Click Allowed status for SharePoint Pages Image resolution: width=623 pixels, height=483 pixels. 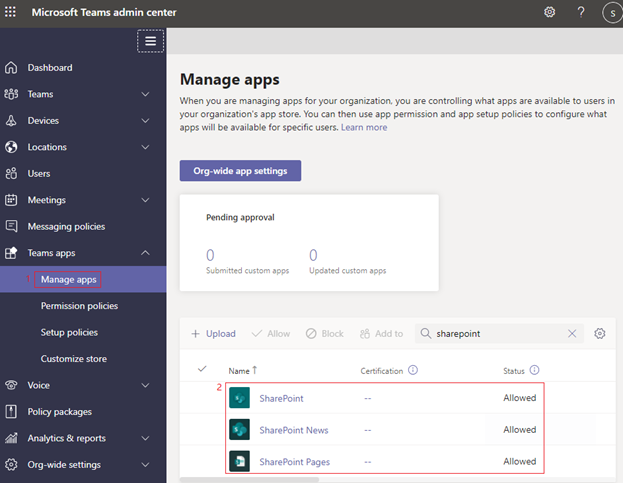click(x=520, y=461)
